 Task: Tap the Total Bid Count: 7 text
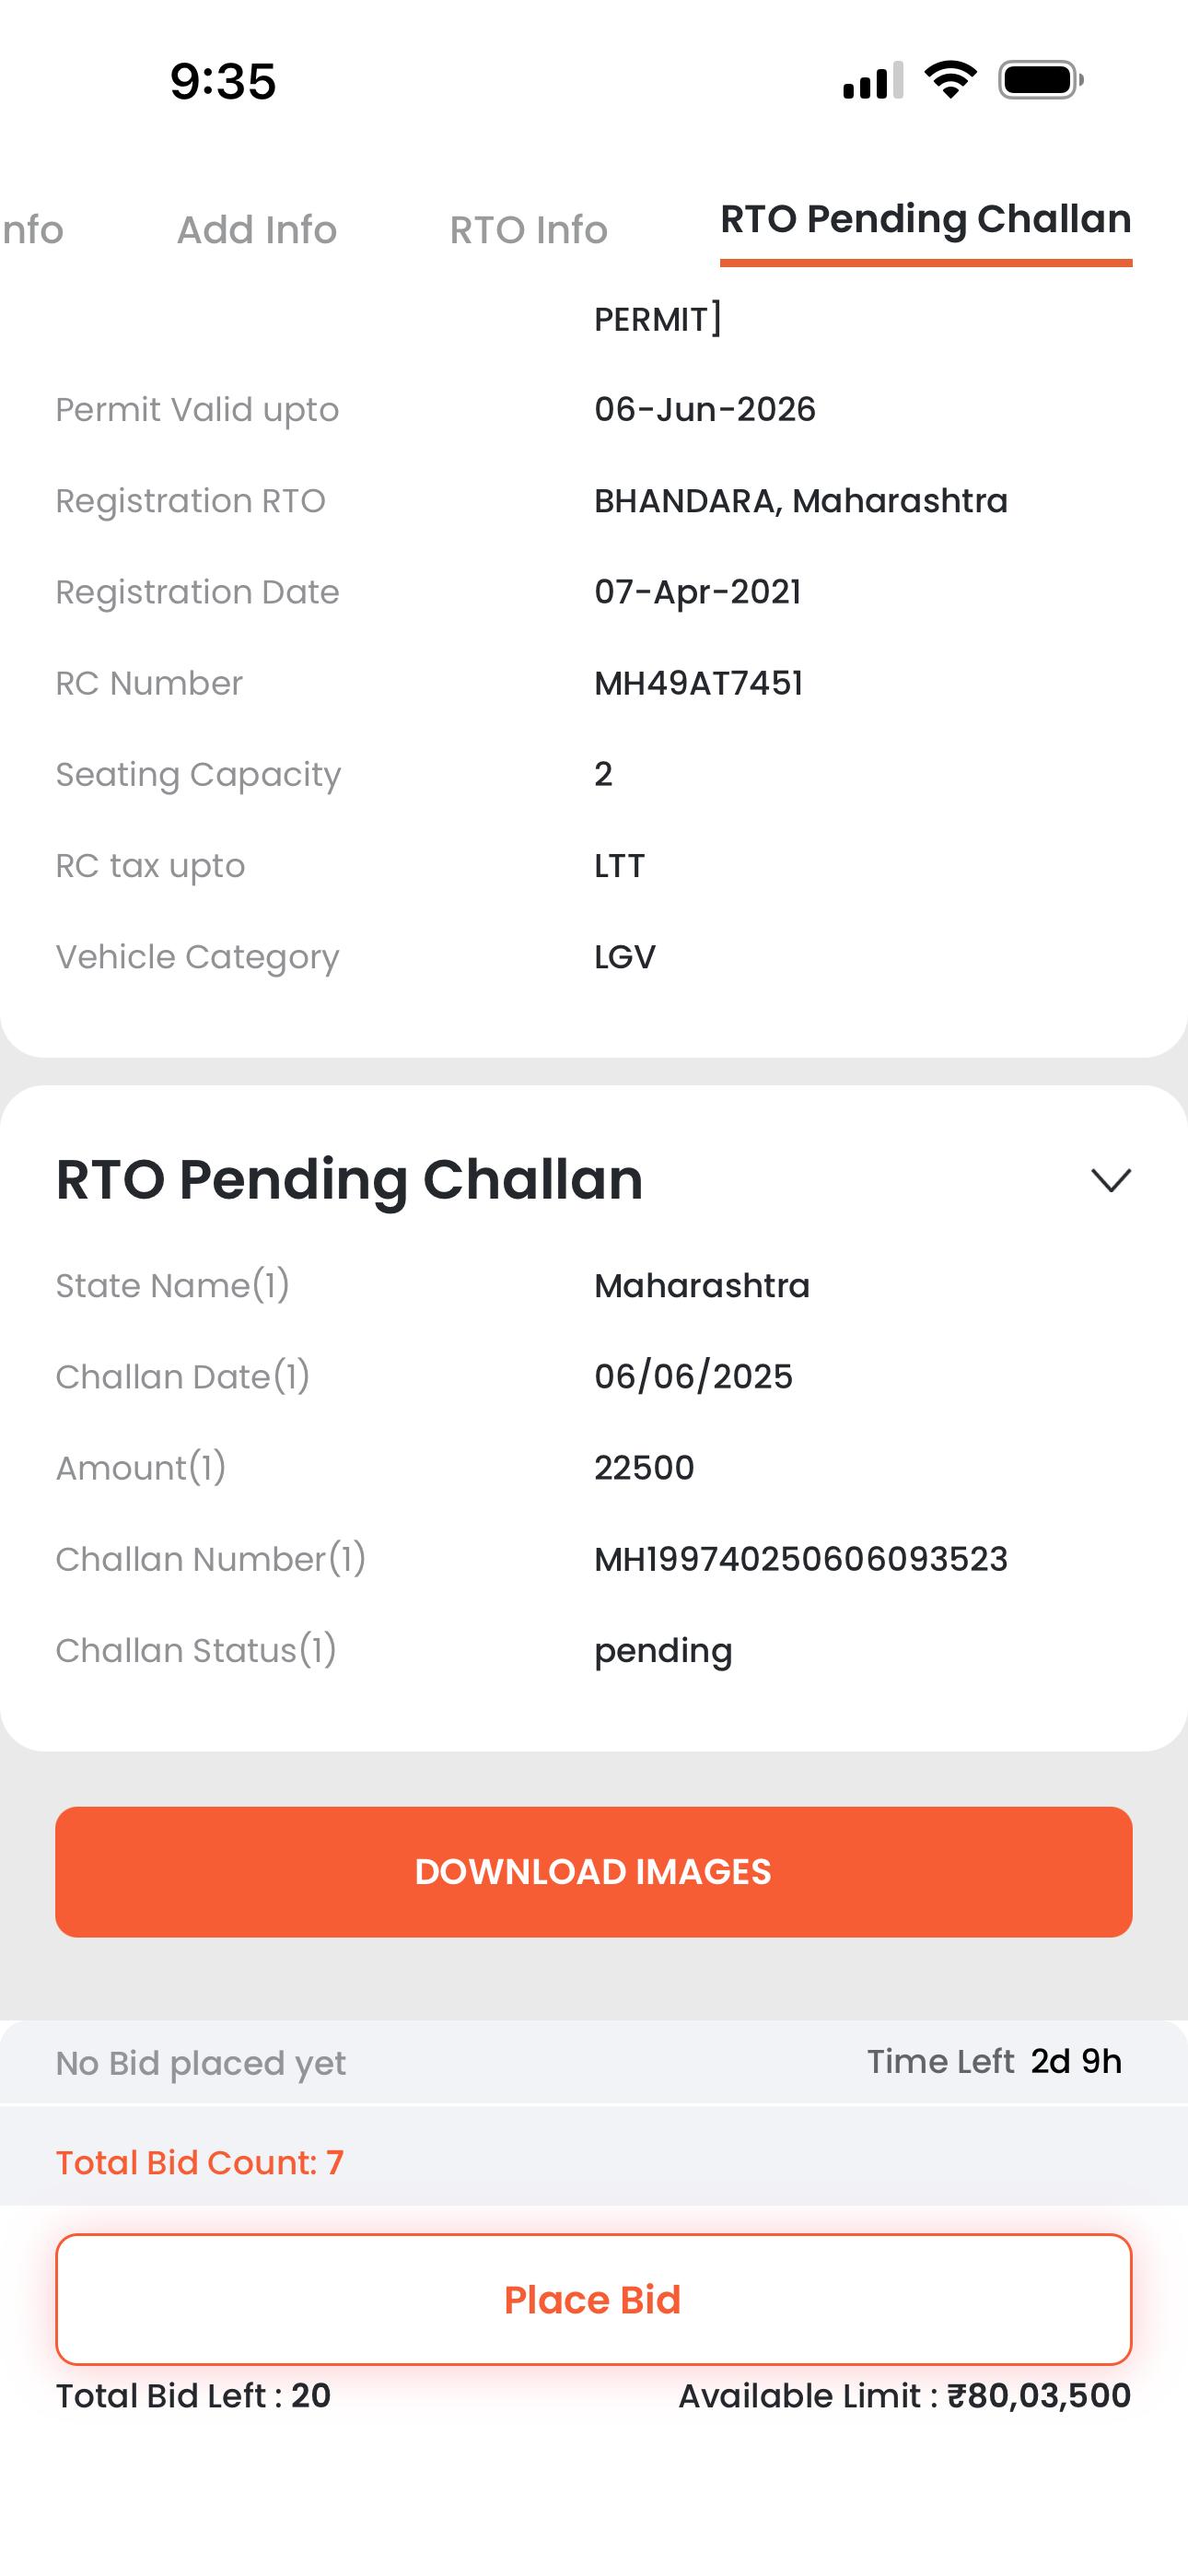coord(199,2162)
